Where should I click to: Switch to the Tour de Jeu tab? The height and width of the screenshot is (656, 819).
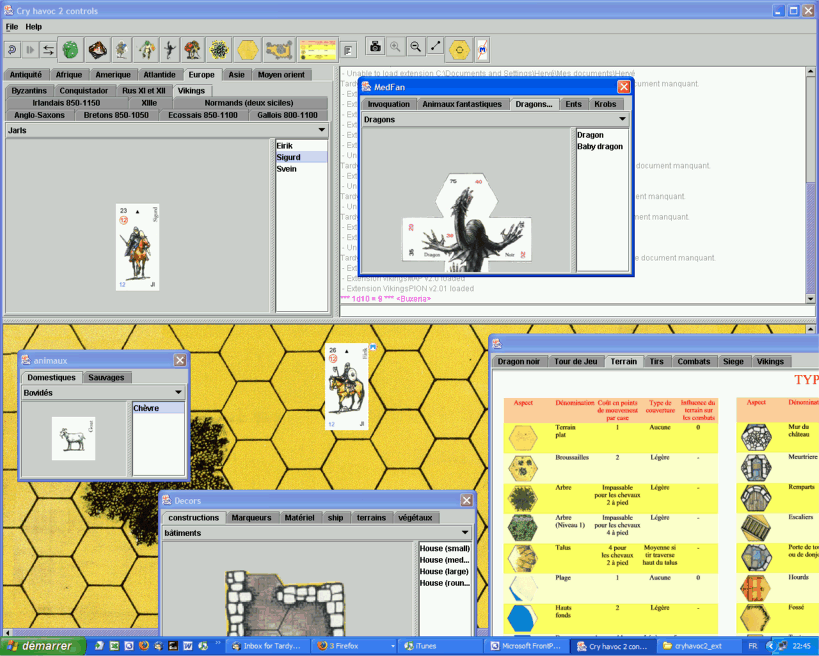click(576, 361)
